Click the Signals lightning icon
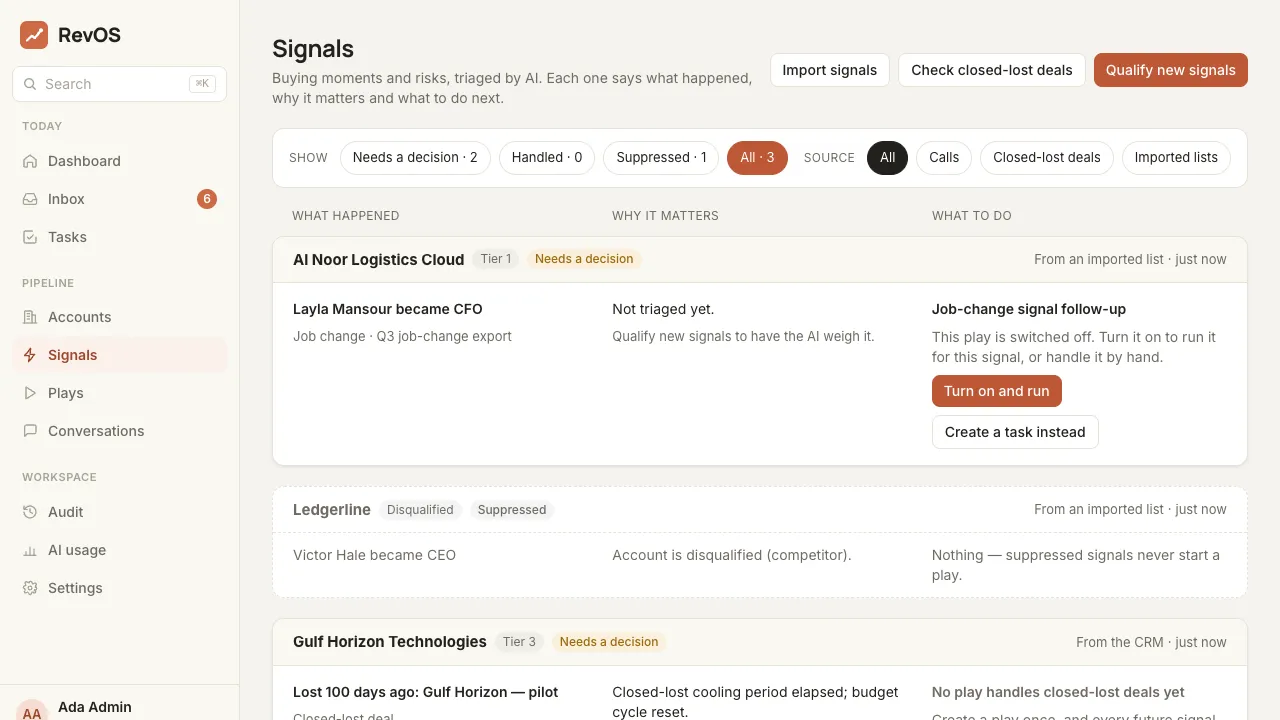Screen dimensions: 1280x720 tap(30, 355)
